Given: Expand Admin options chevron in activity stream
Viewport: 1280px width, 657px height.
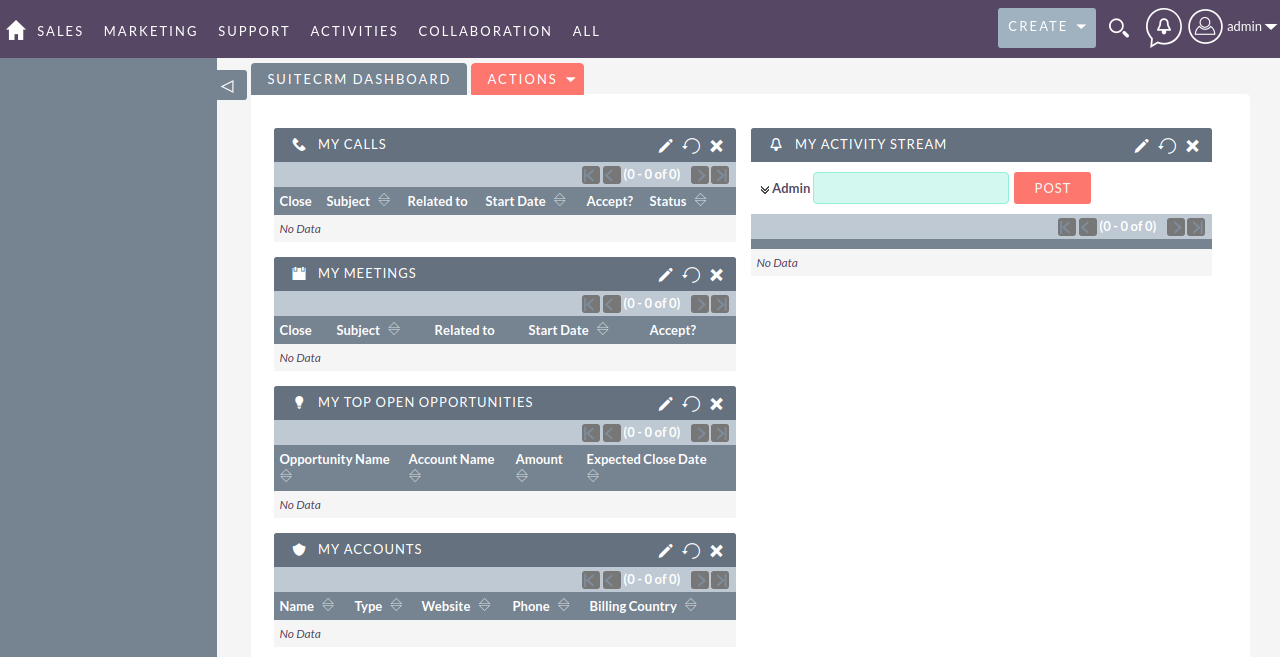Looking at the screenshot, I should point(765,189).
